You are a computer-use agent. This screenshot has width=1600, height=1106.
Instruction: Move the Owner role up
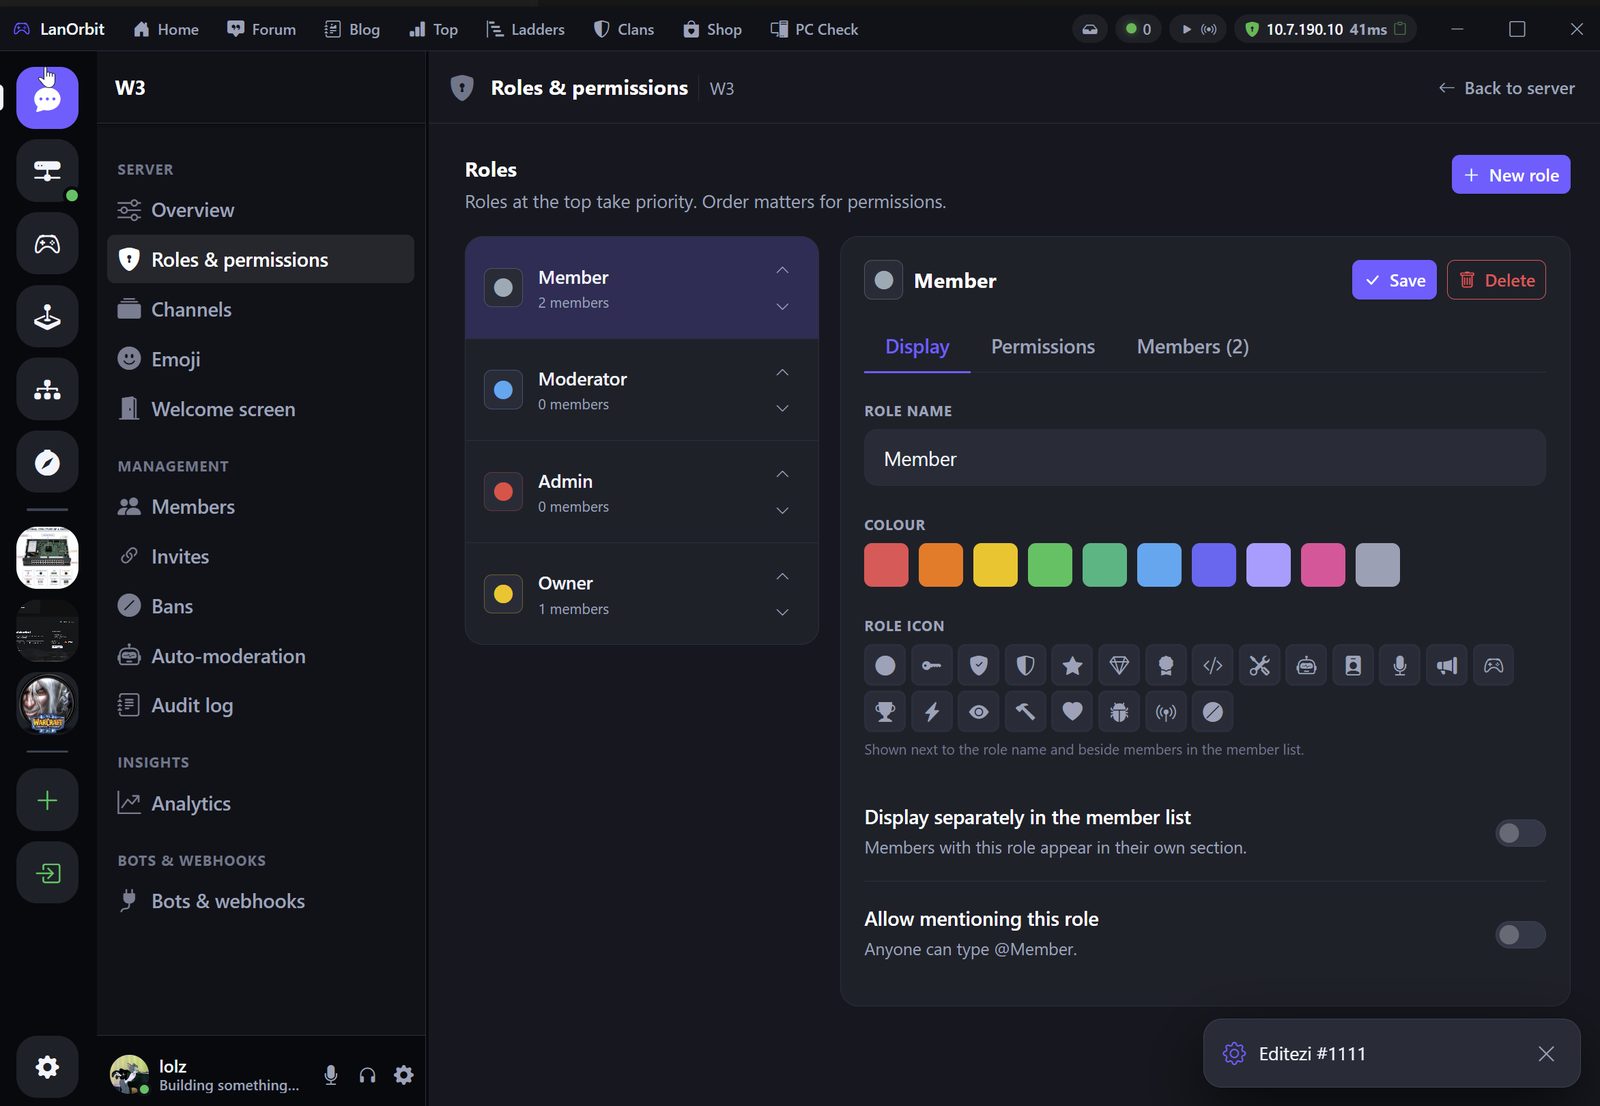pyautogui.click(x=783, y=576)
